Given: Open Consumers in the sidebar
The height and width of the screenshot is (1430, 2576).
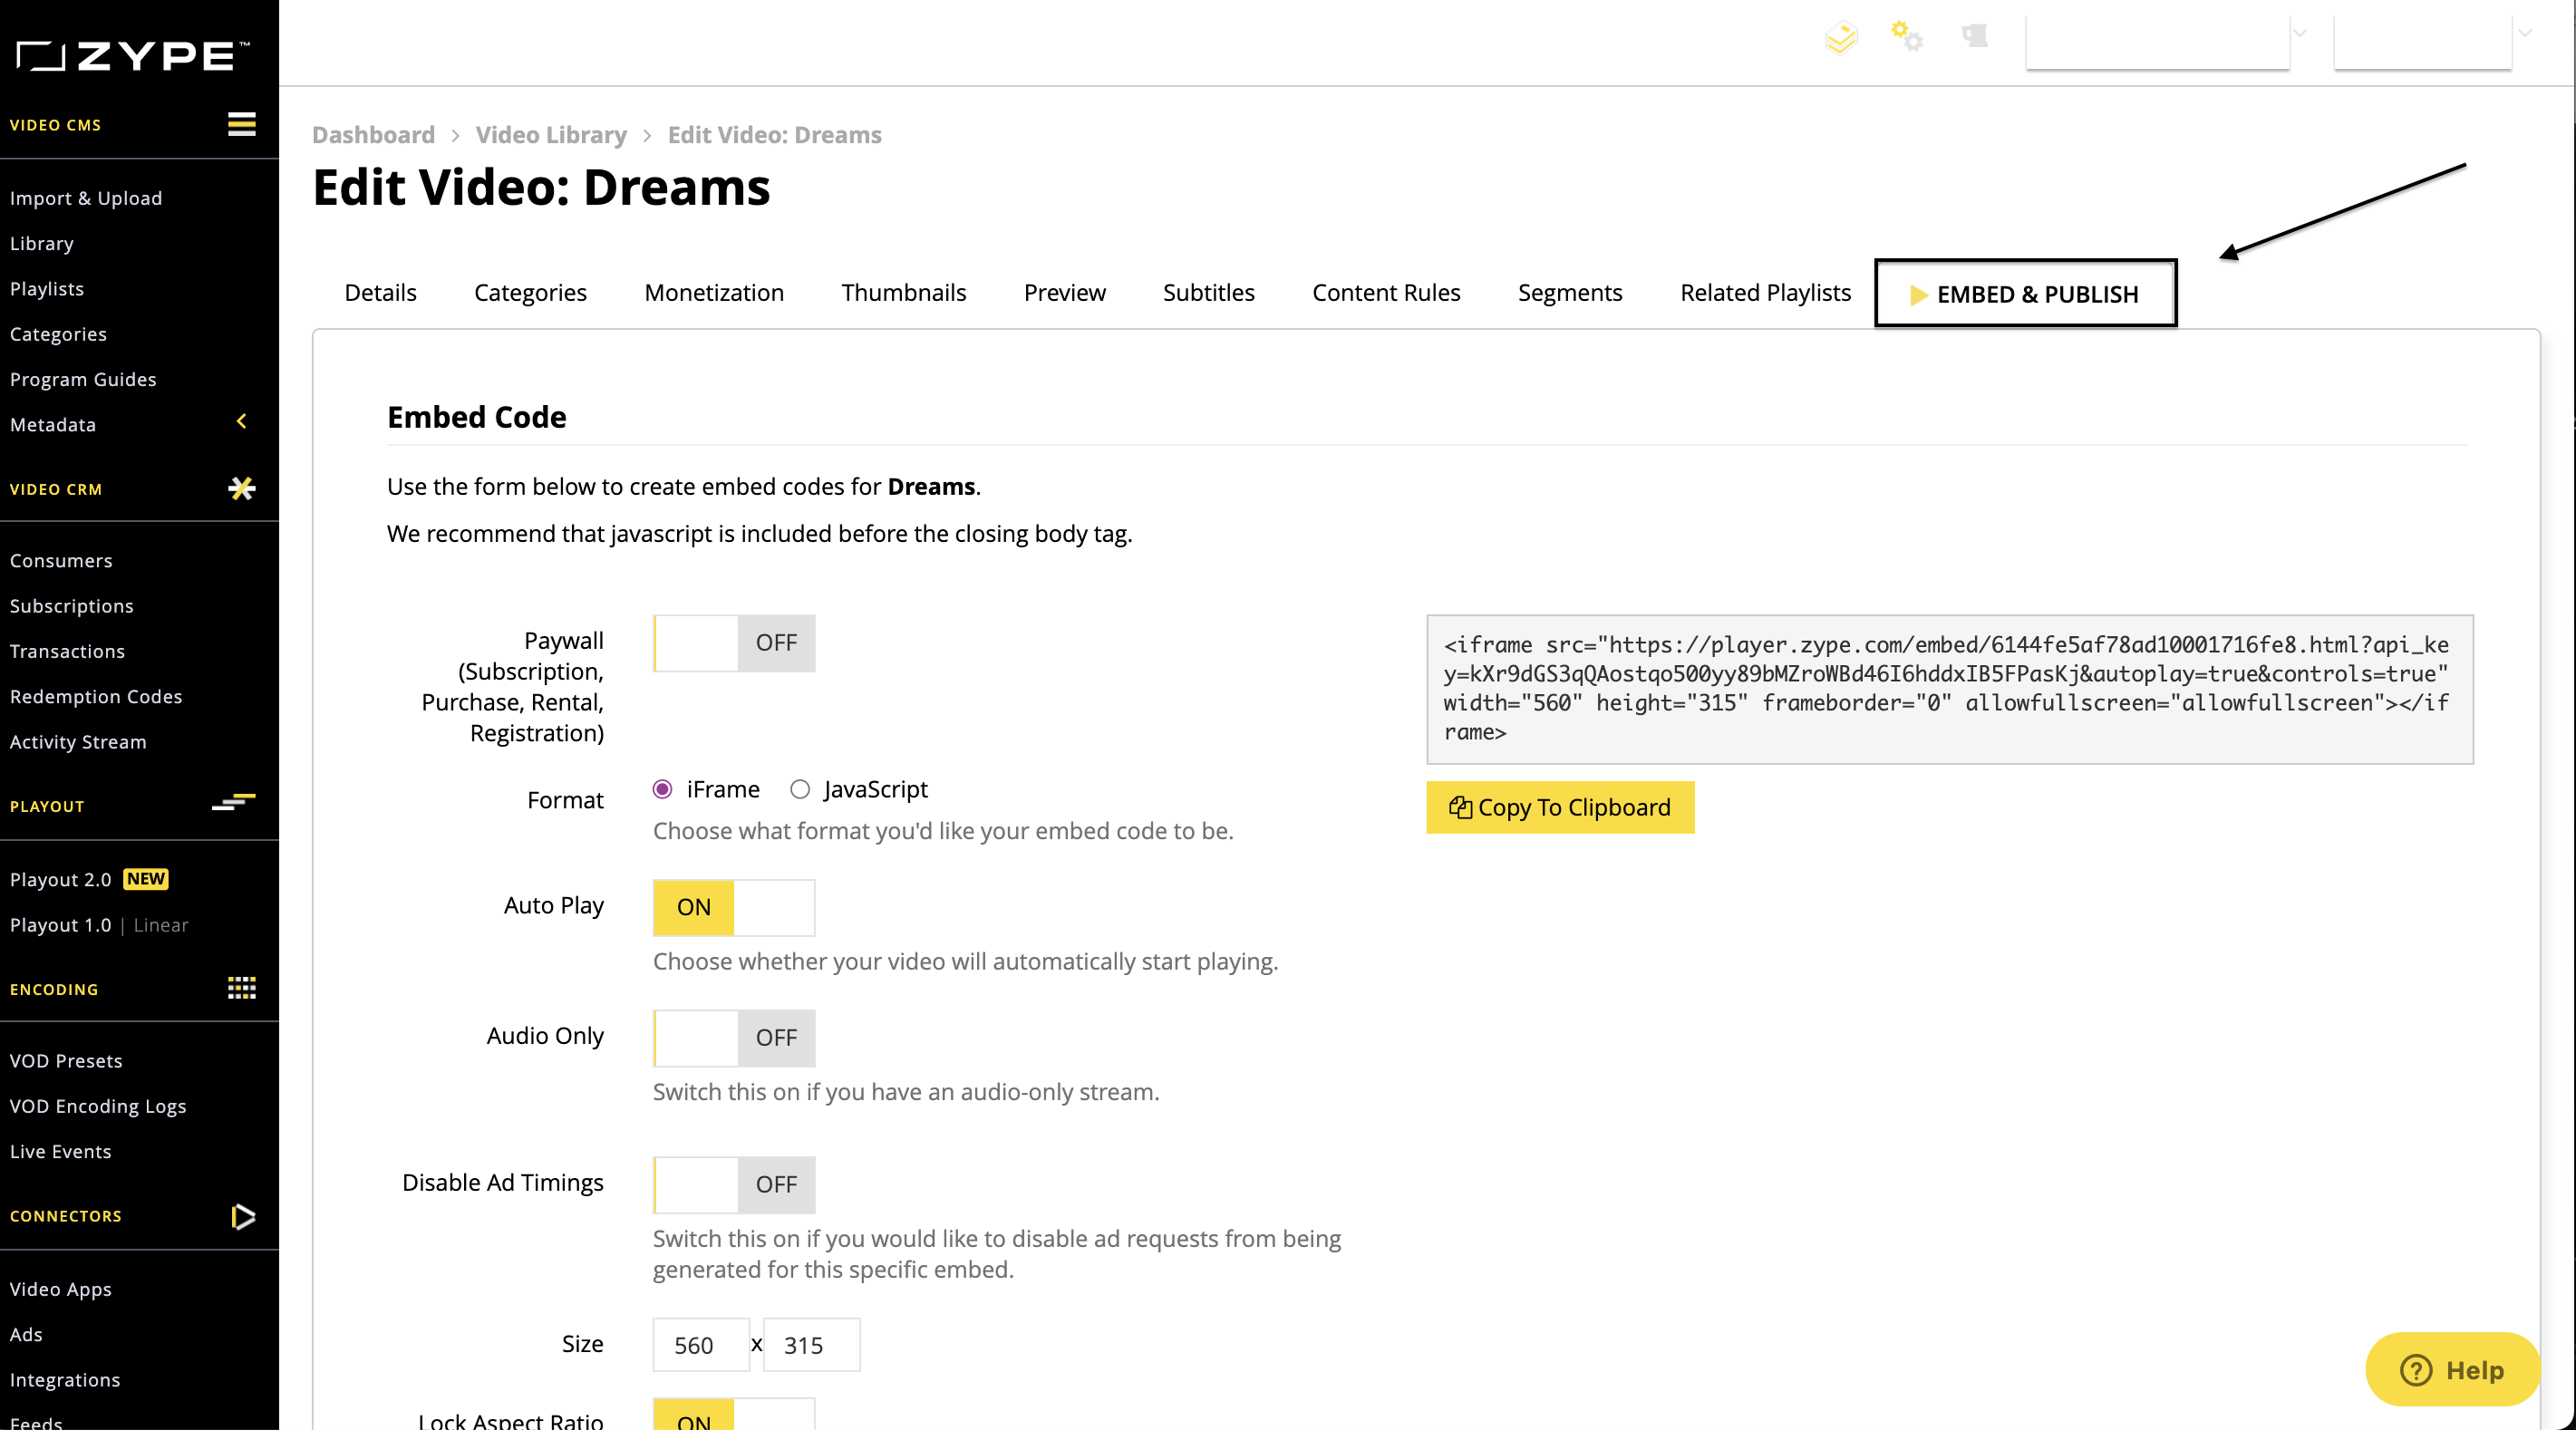Looking at the screenshot, I should (x=61, y=561).
